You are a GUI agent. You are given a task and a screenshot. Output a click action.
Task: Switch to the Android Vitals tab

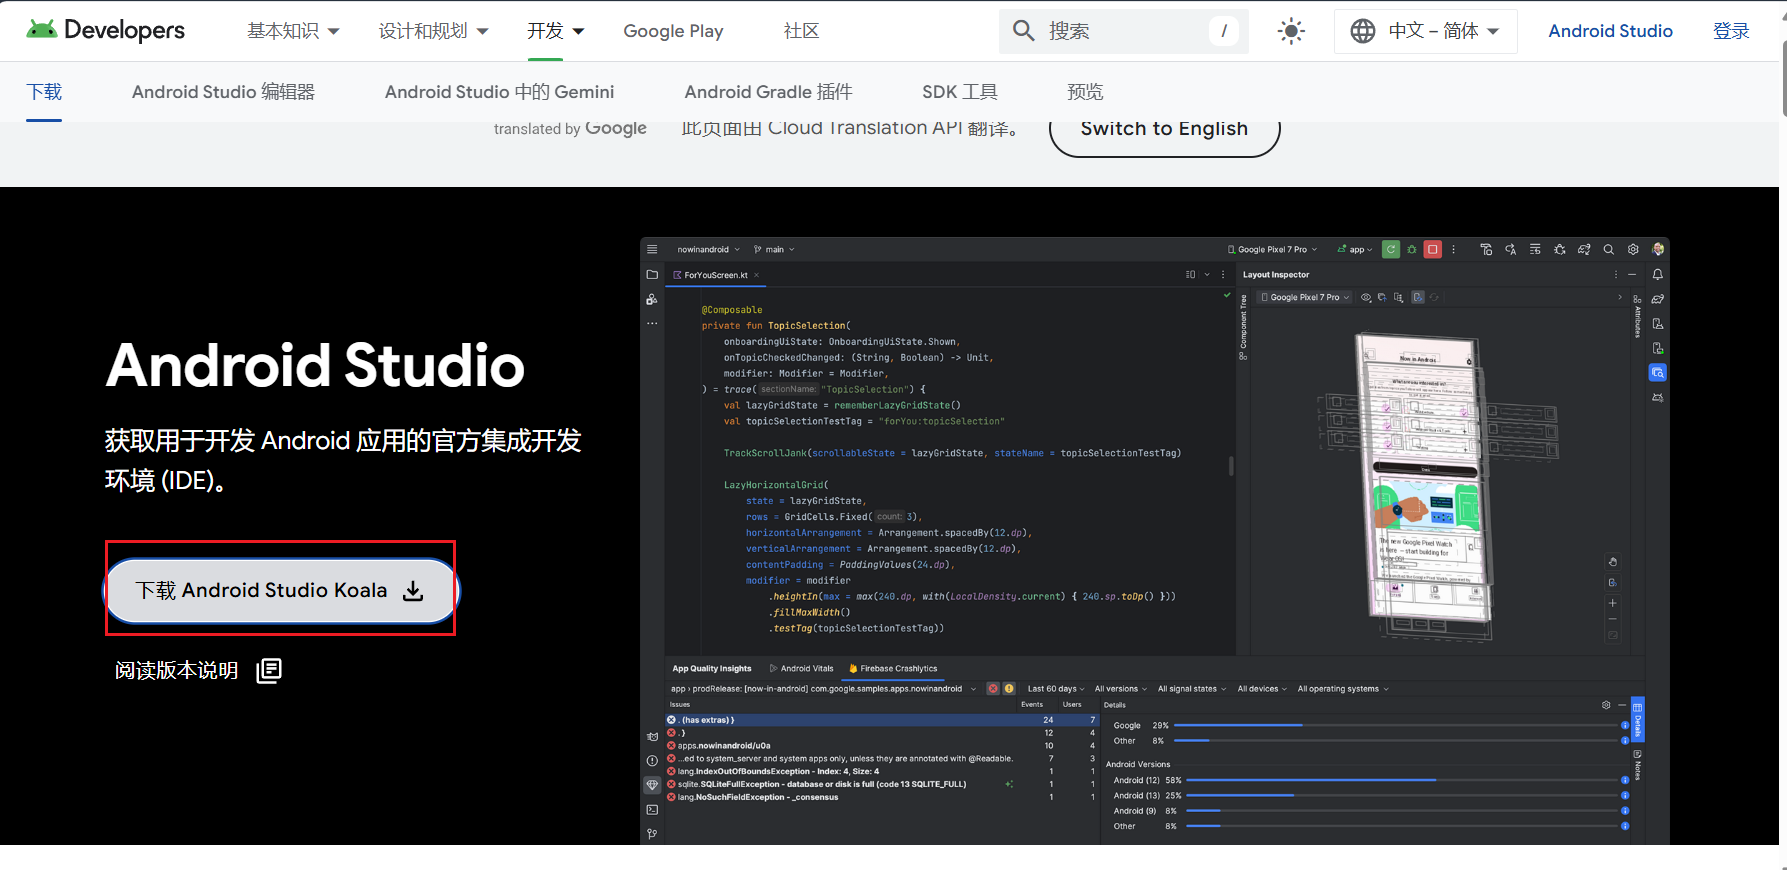point(801,668)
